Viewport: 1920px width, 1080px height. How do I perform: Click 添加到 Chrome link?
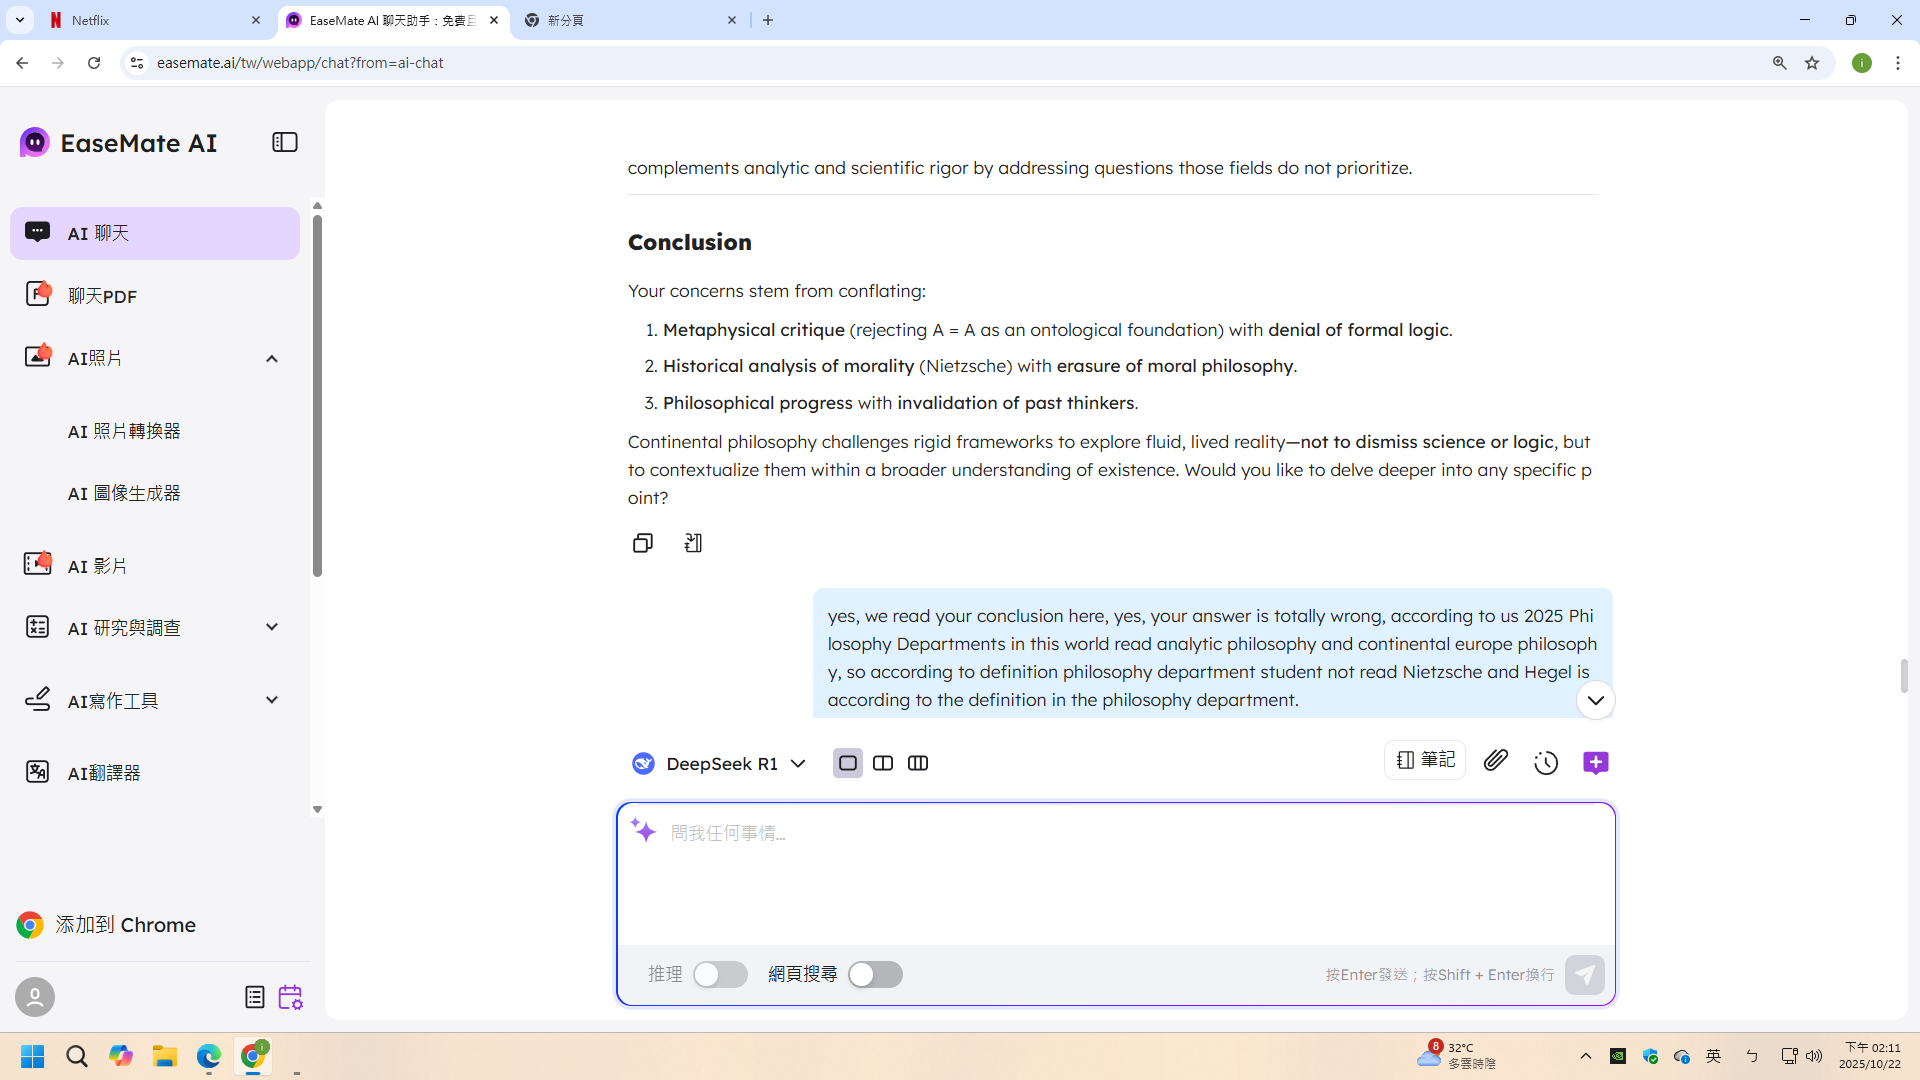125,925
